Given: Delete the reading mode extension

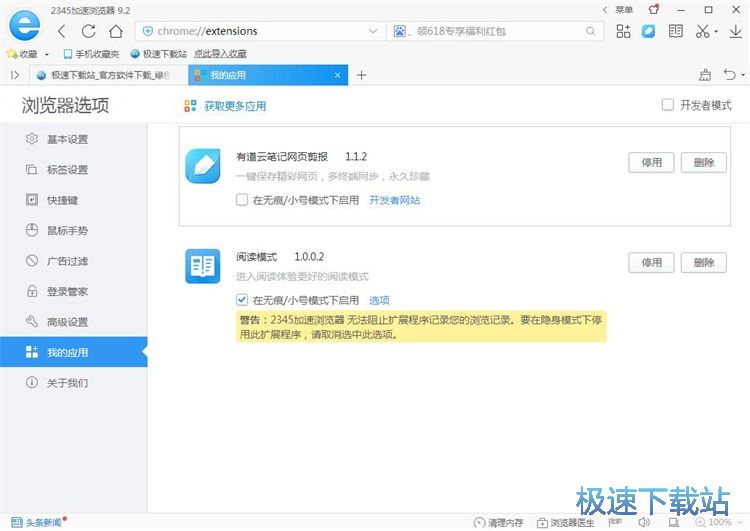Looking at the screenshot, I should point(704,263).
